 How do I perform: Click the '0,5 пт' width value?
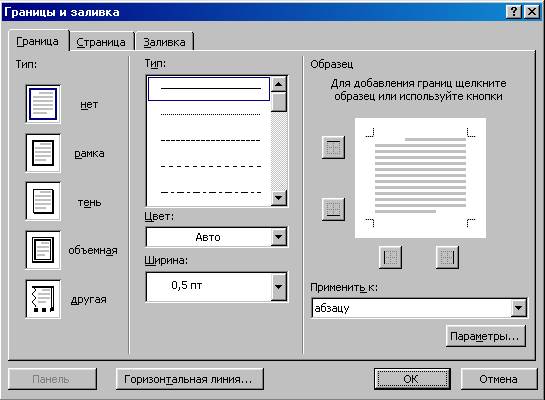187,285
